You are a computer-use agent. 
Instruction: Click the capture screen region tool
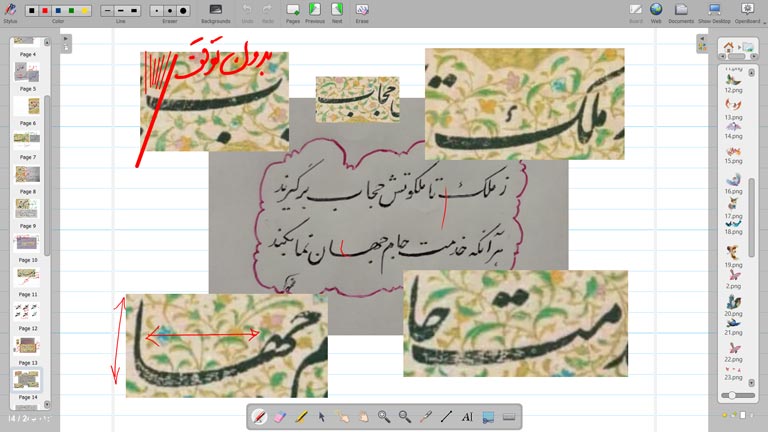pyautogui.click(x=488, y=416)
